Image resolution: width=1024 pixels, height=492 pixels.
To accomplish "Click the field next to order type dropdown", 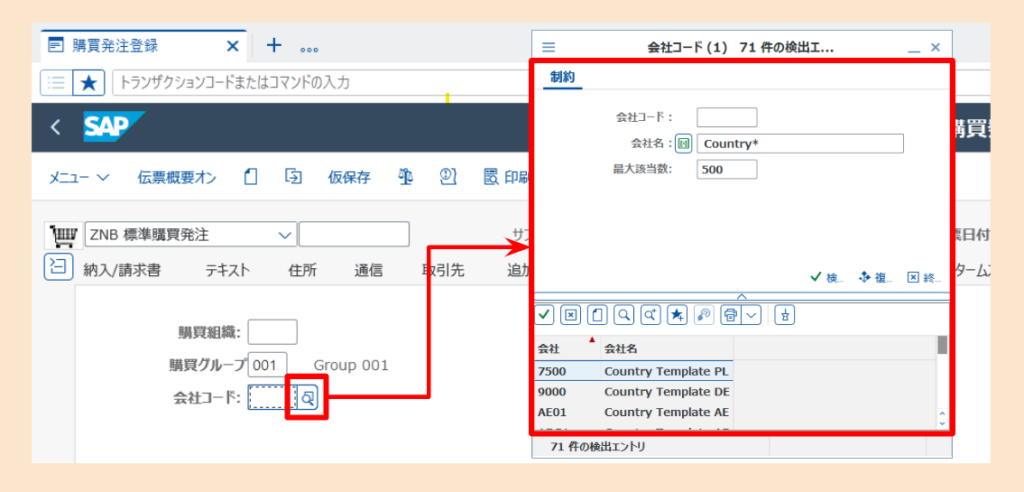I will [354, 235].
